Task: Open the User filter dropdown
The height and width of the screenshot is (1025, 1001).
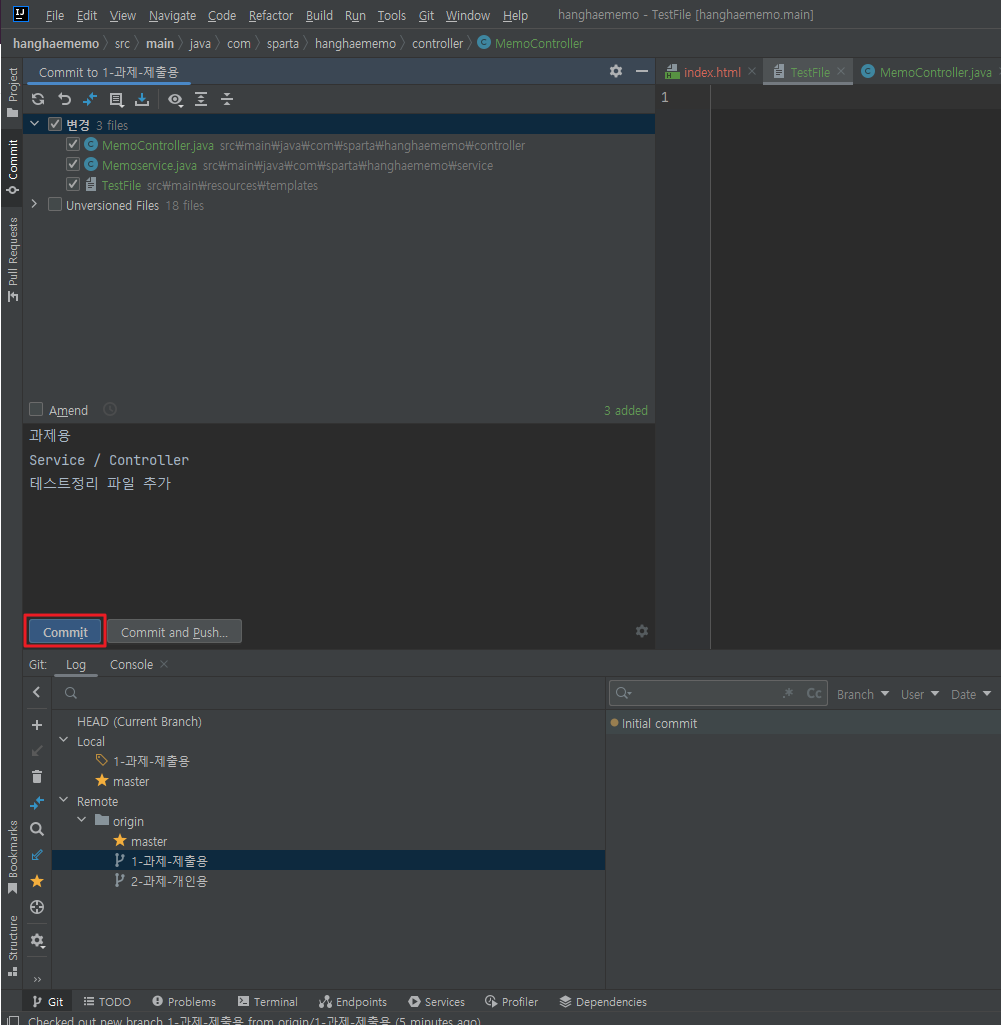Action: coord(919,694)
